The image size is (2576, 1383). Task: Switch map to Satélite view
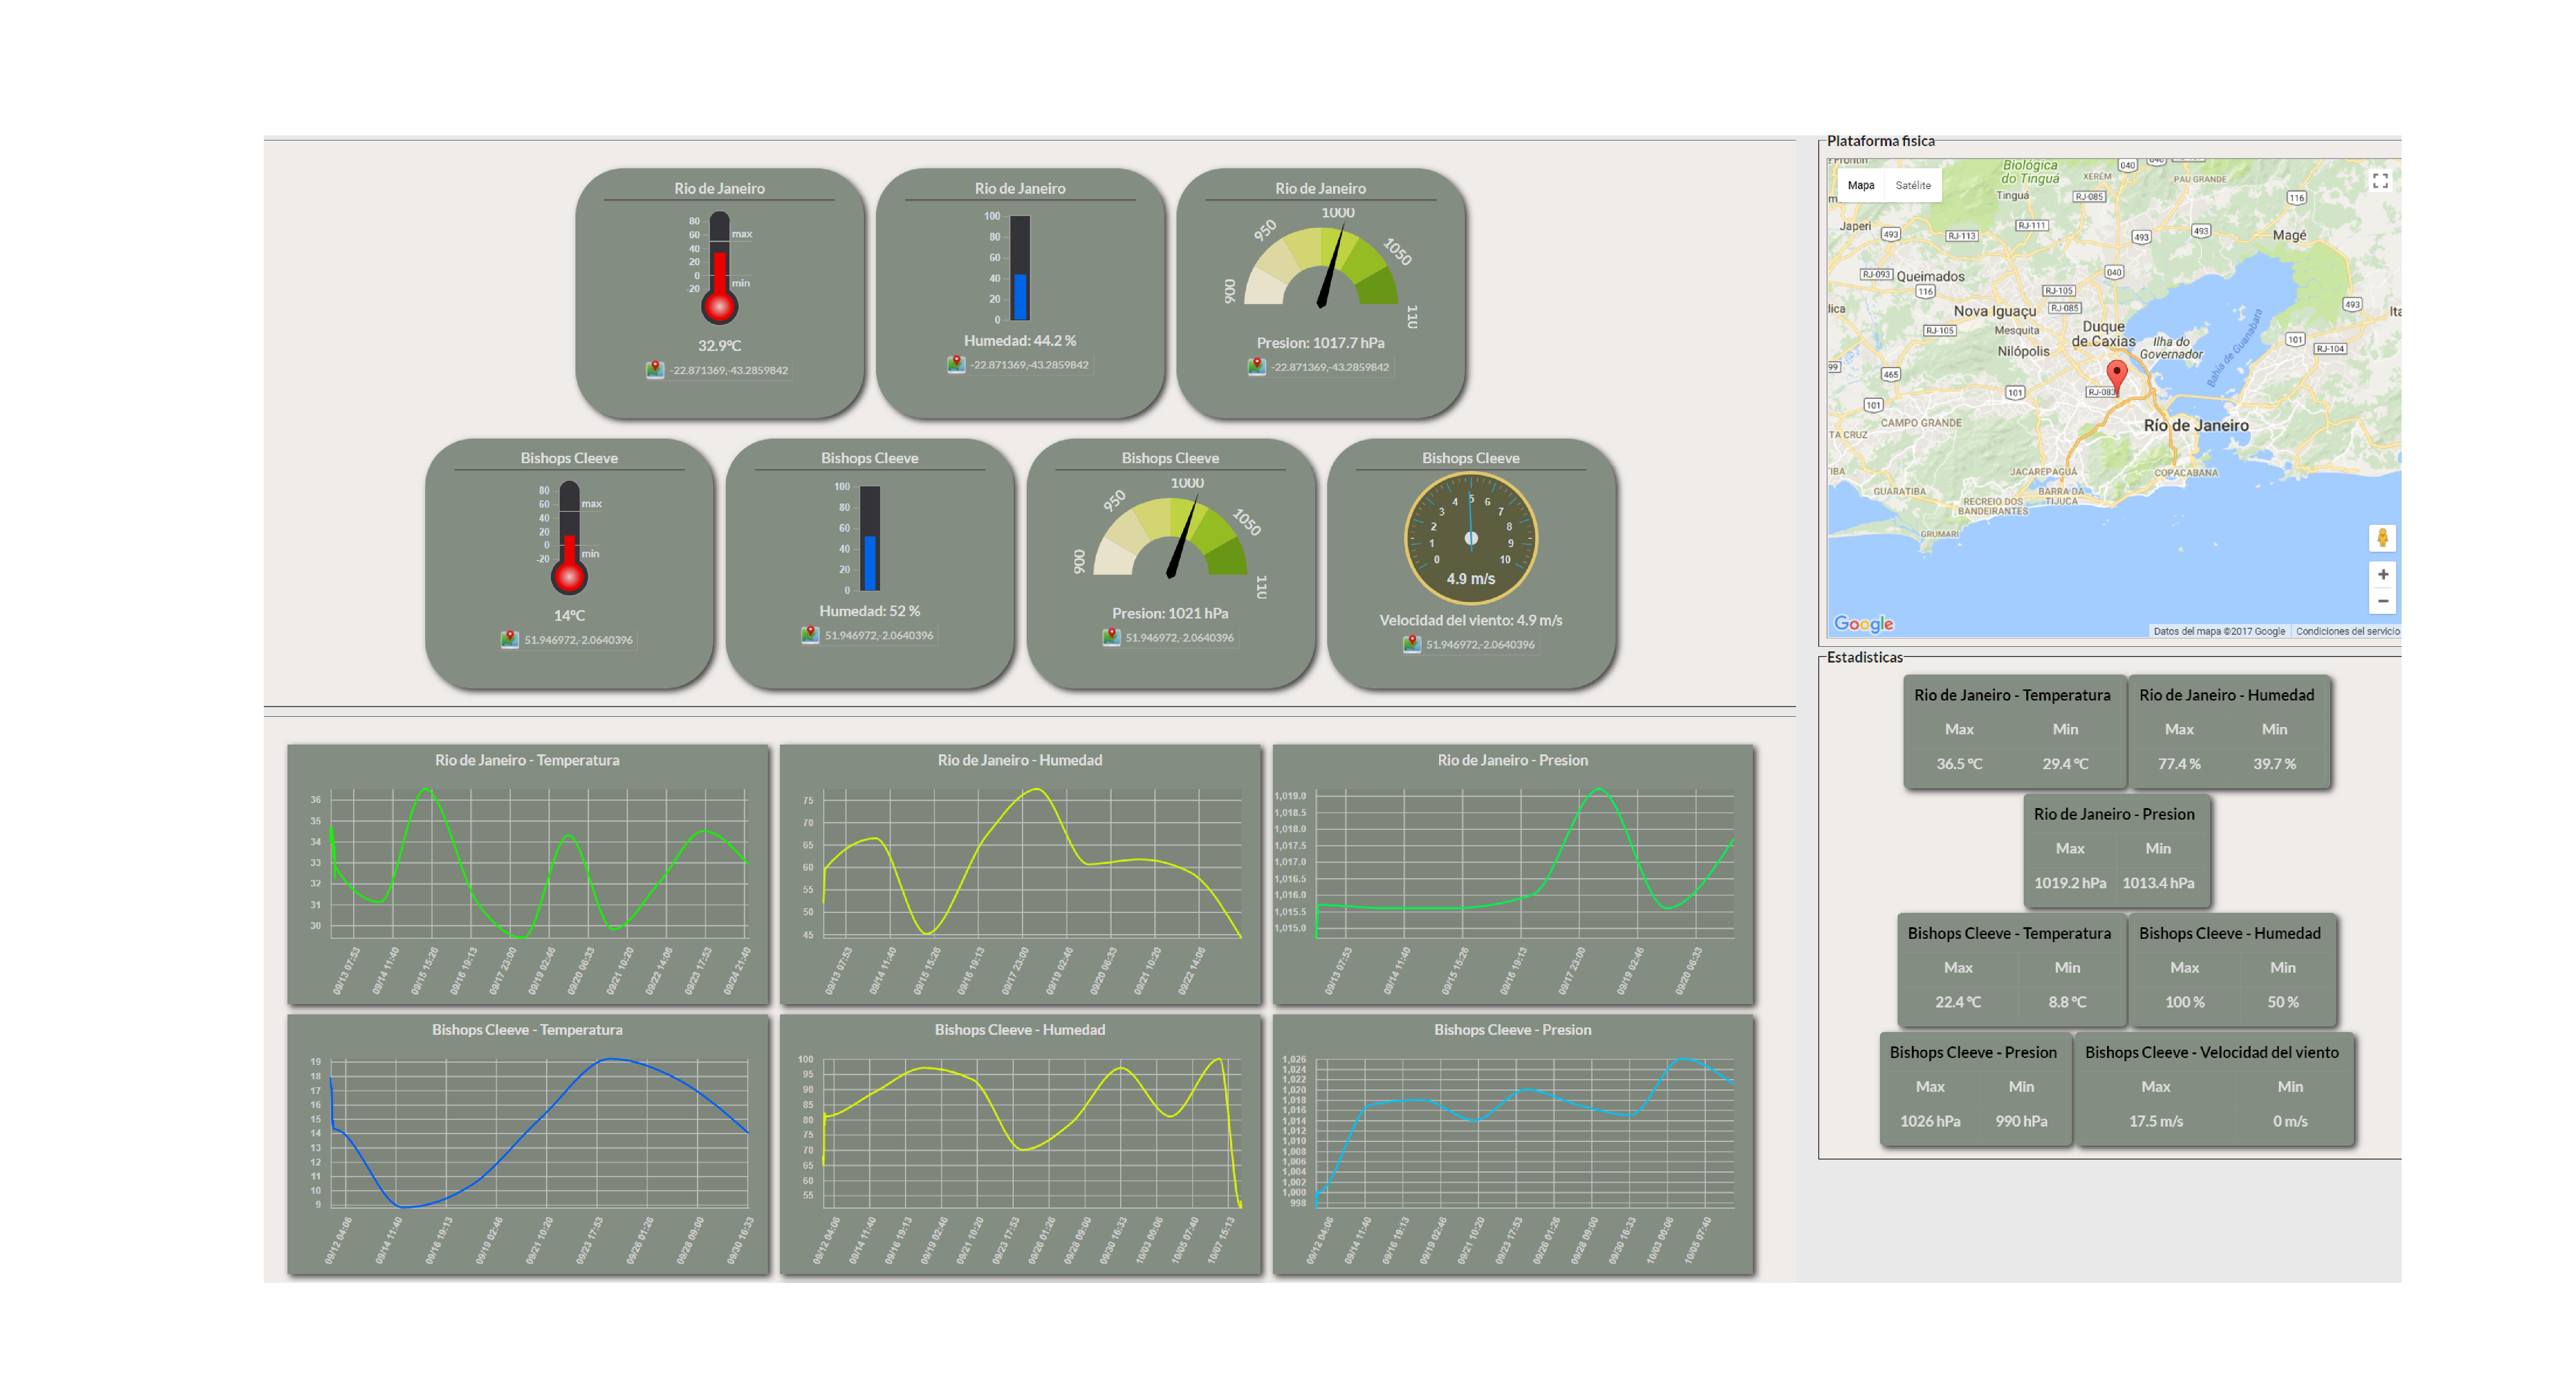pos(1912,185)
